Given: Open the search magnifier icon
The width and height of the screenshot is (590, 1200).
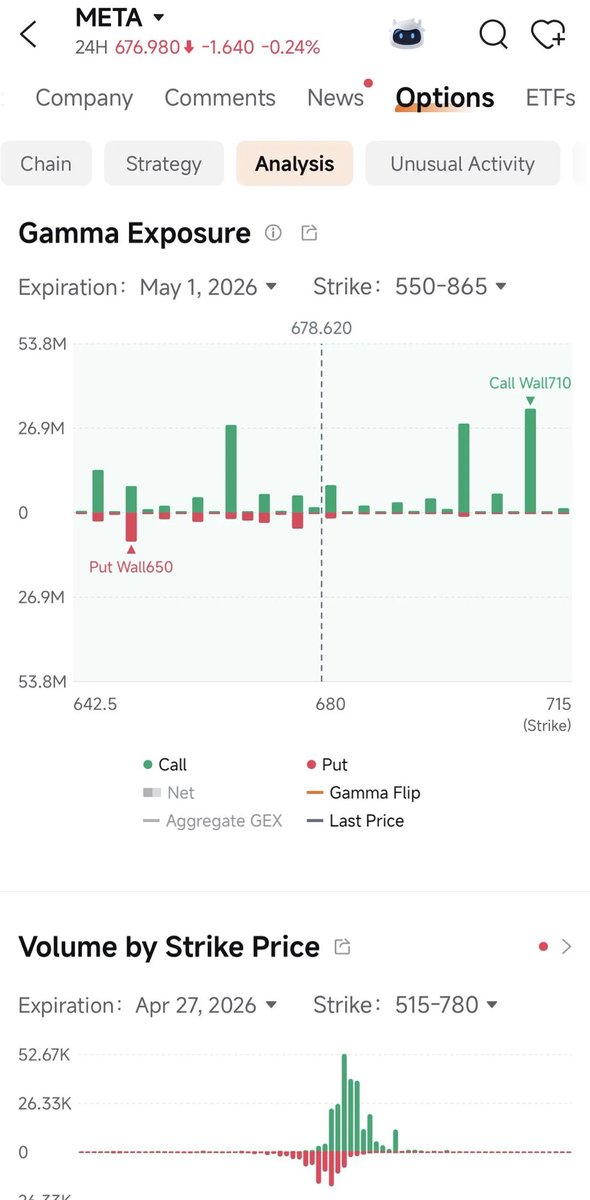Looking at the screenshot, I should (x=493, y=35).
